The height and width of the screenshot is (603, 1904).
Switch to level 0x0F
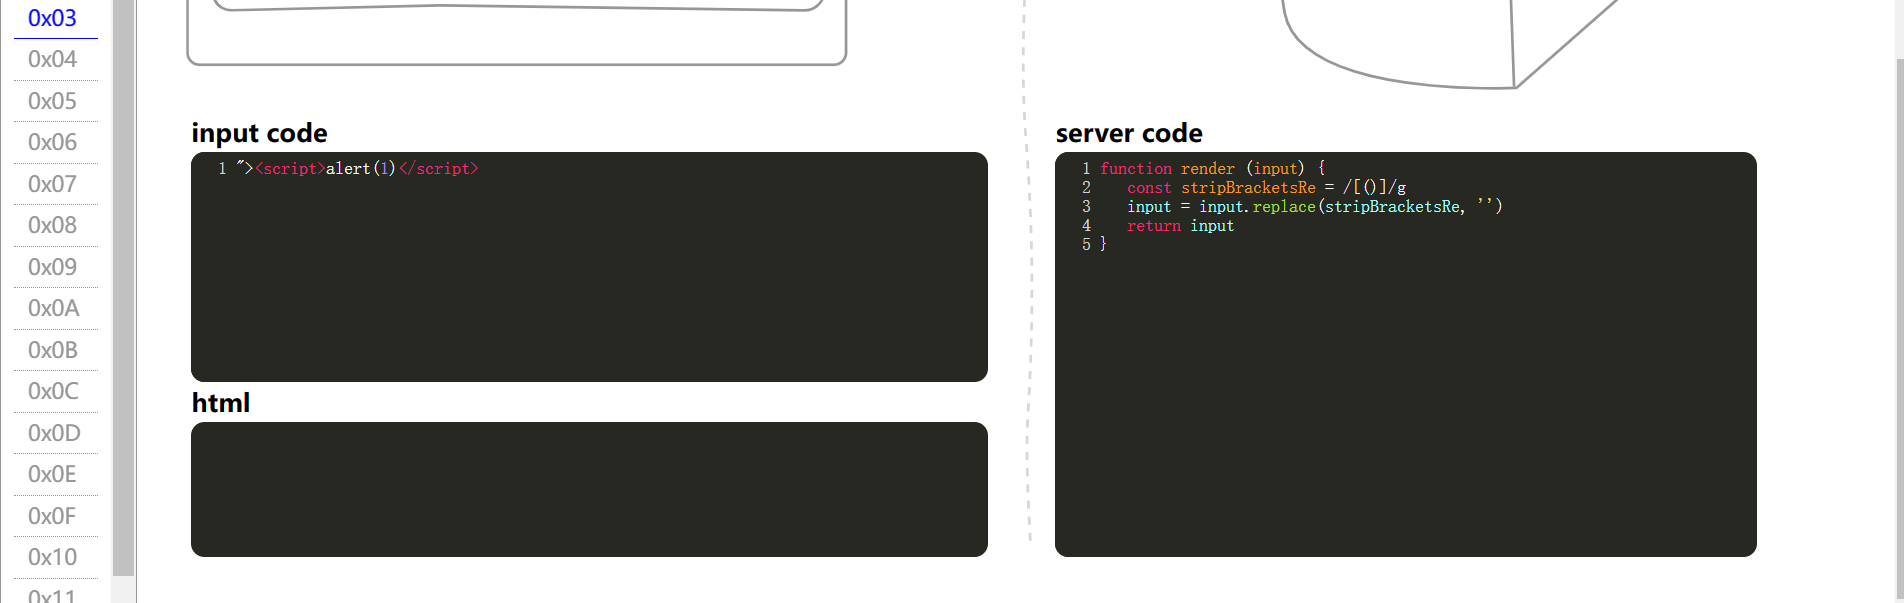[x=52, y=516]
